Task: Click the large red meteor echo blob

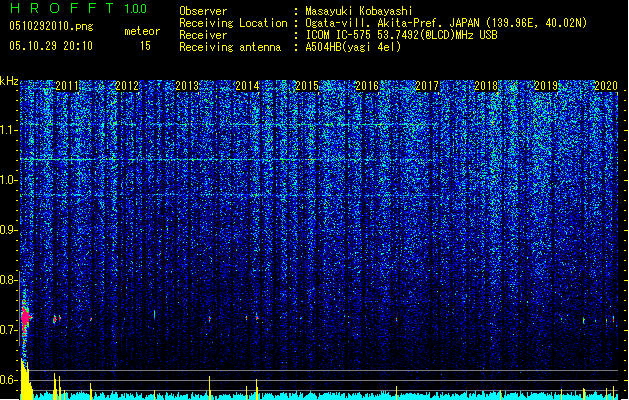Action: (x=26, y=318)
